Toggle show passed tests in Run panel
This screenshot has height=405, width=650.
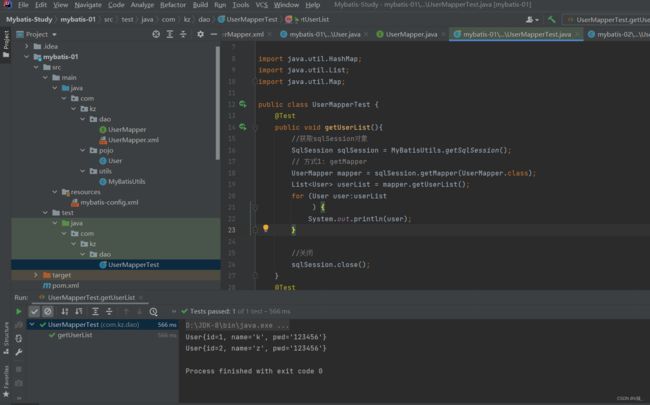(34, 311)
